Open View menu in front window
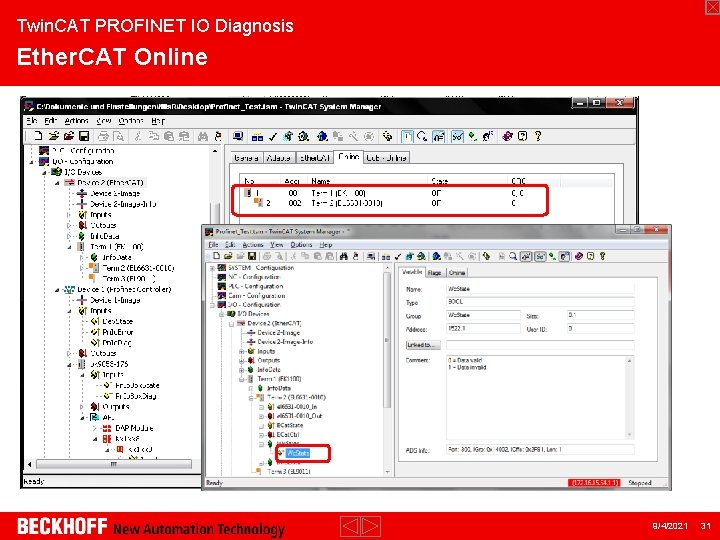This screenshot has width=720, height=540. [x=276, y=245]
